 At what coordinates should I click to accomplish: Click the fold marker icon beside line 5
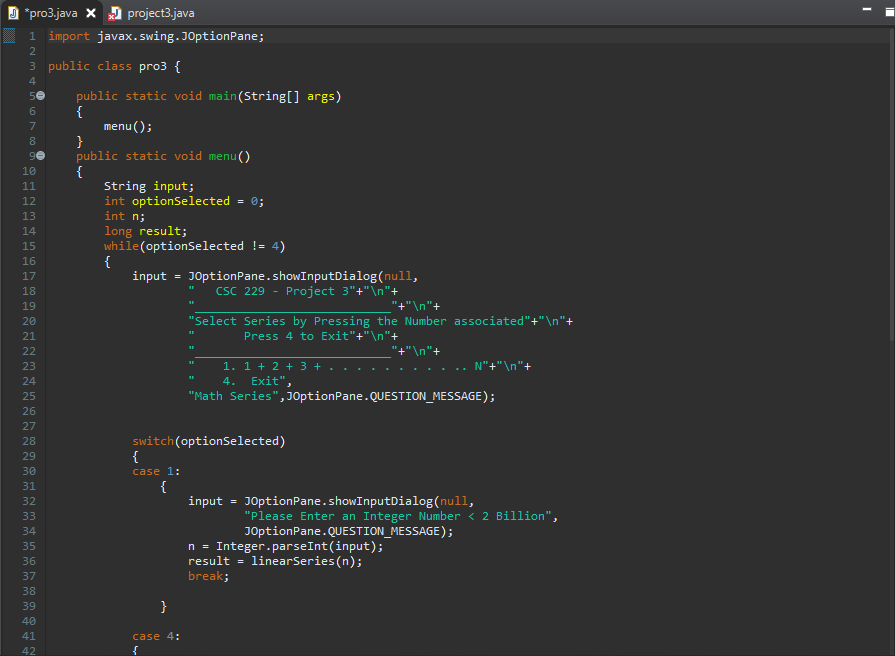coord(40,95)
